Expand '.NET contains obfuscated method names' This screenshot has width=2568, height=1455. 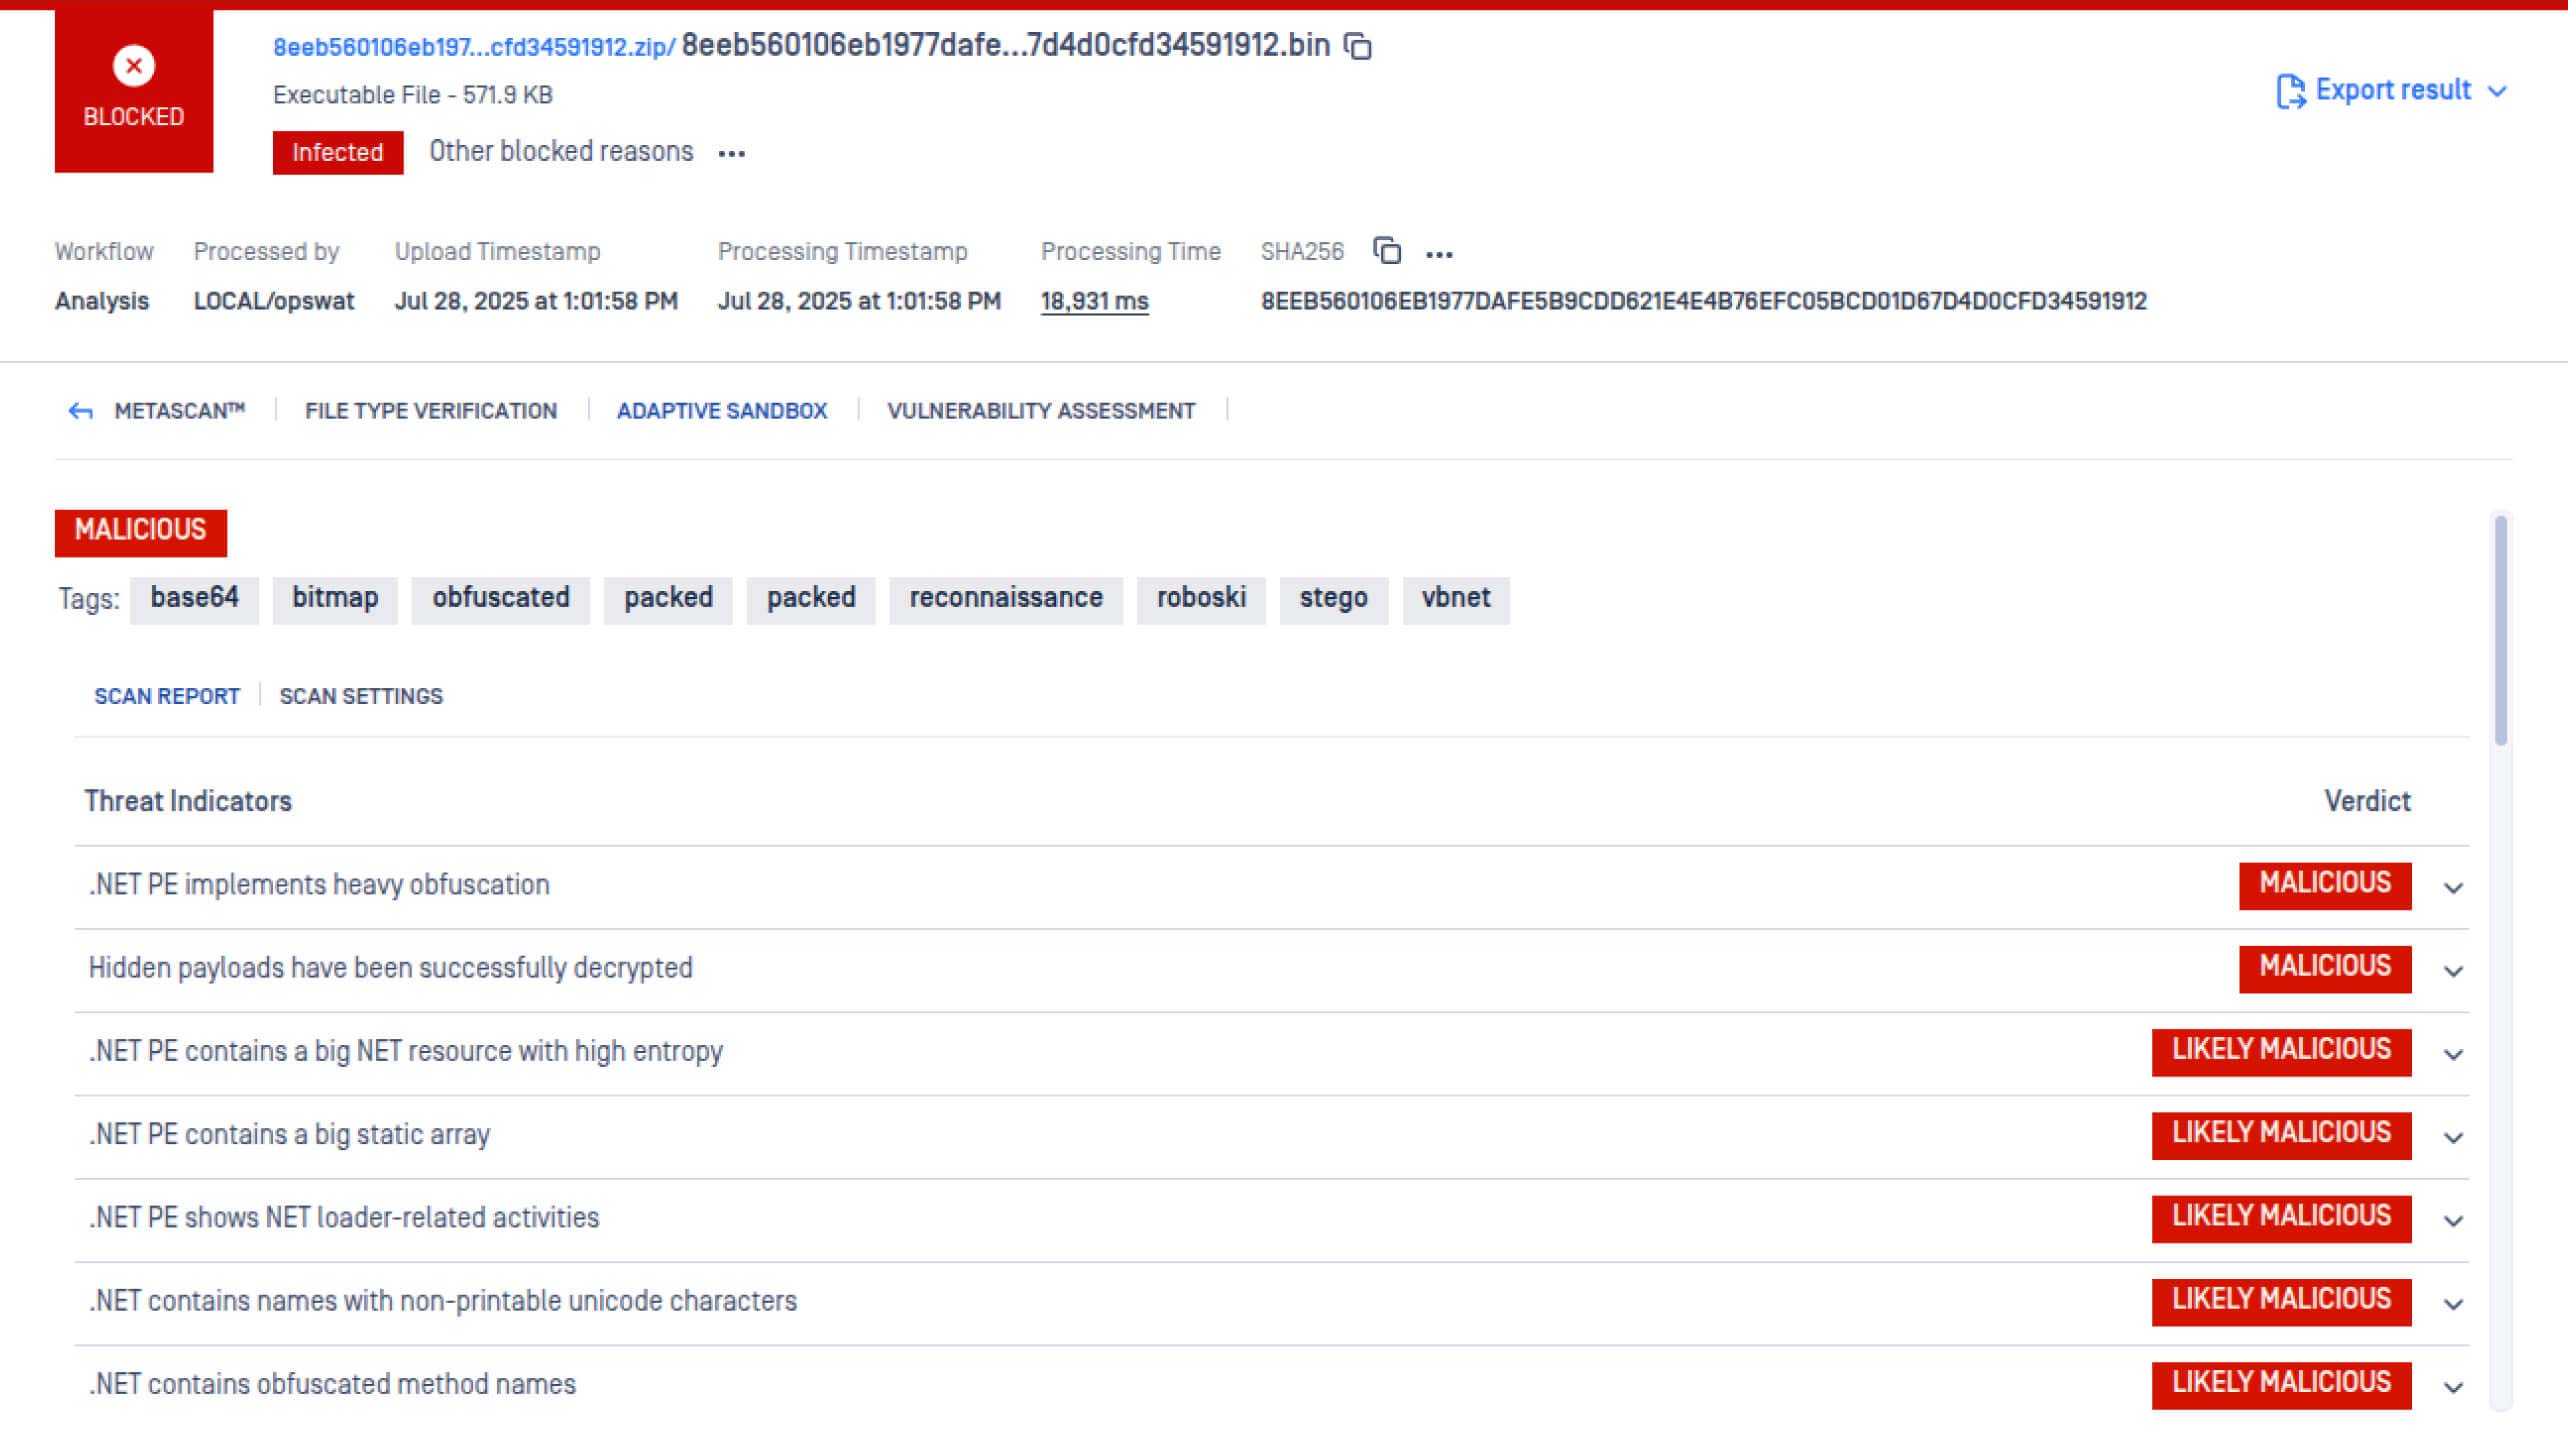click(x=2452, y=1387)
